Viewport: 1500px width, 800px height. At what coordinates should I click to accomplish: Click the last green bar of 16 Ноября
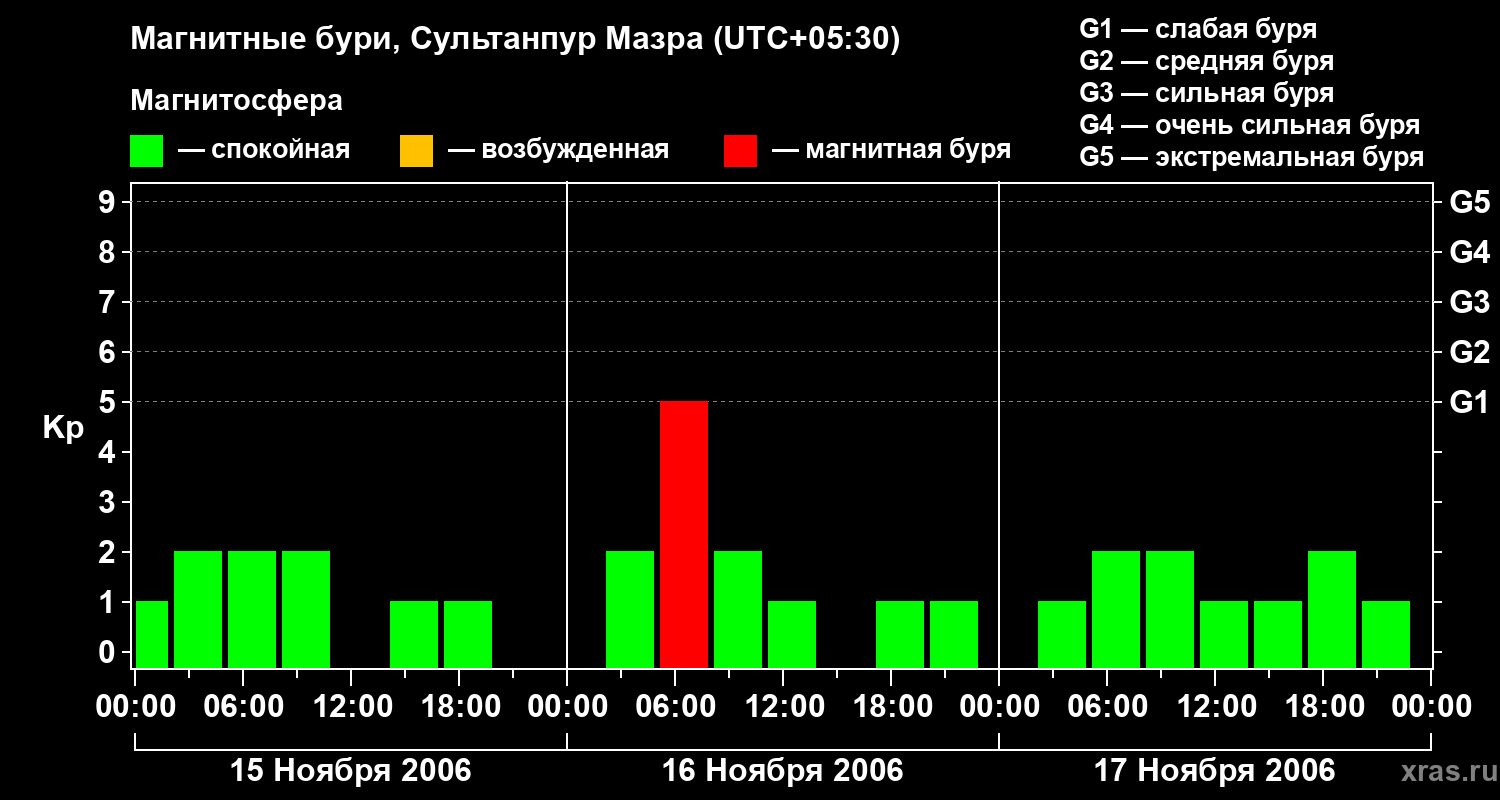click(x=954, y=634)
